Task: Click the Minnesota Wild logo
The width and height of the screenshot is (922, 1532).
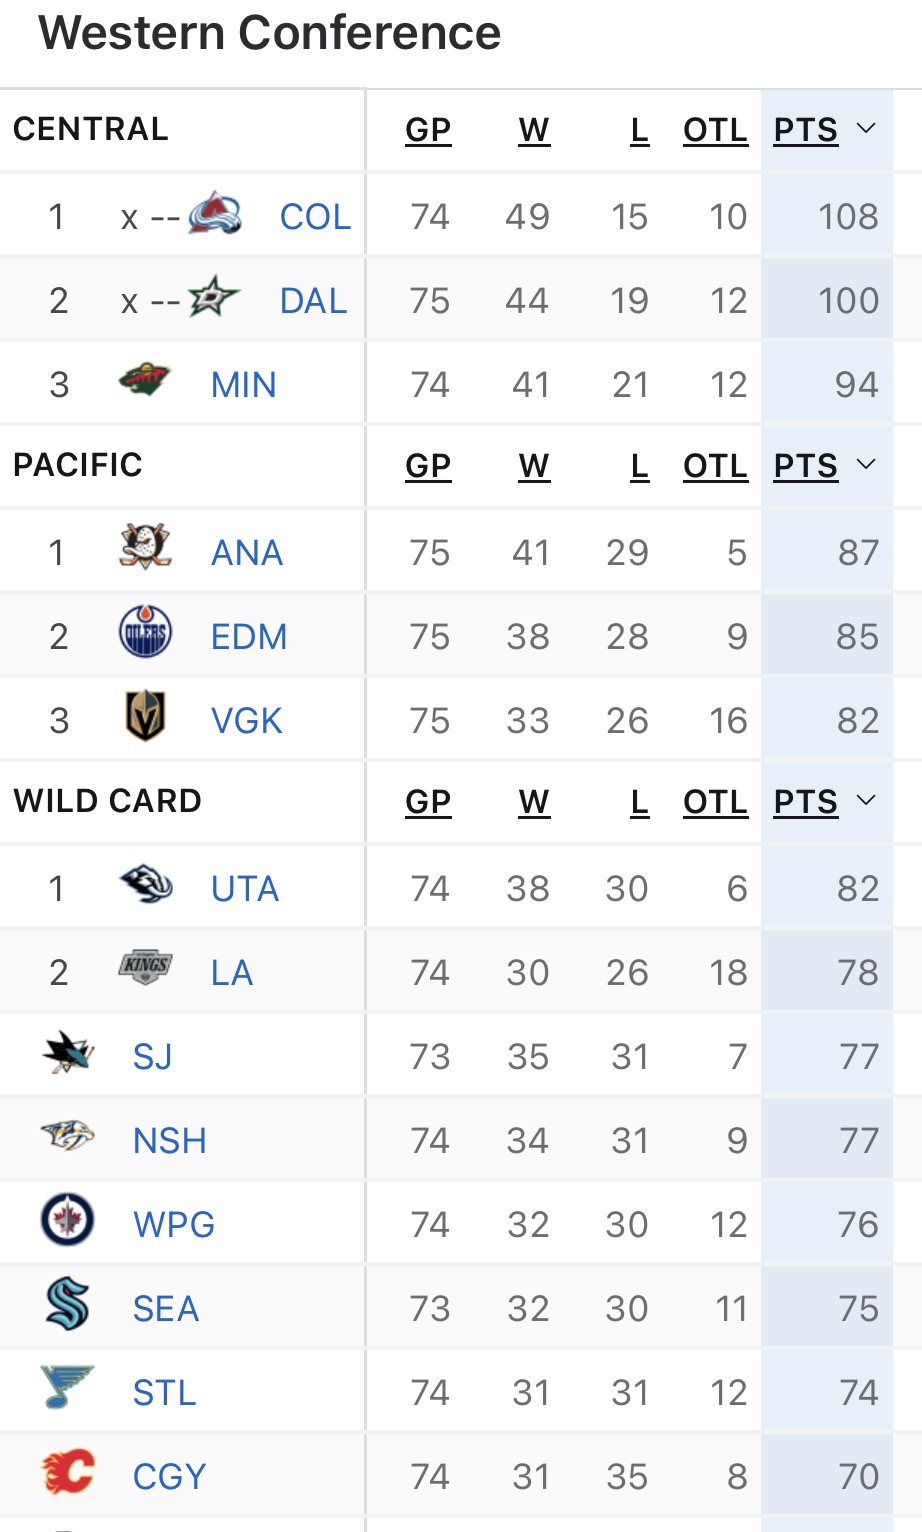Action: tap(144, 381)
